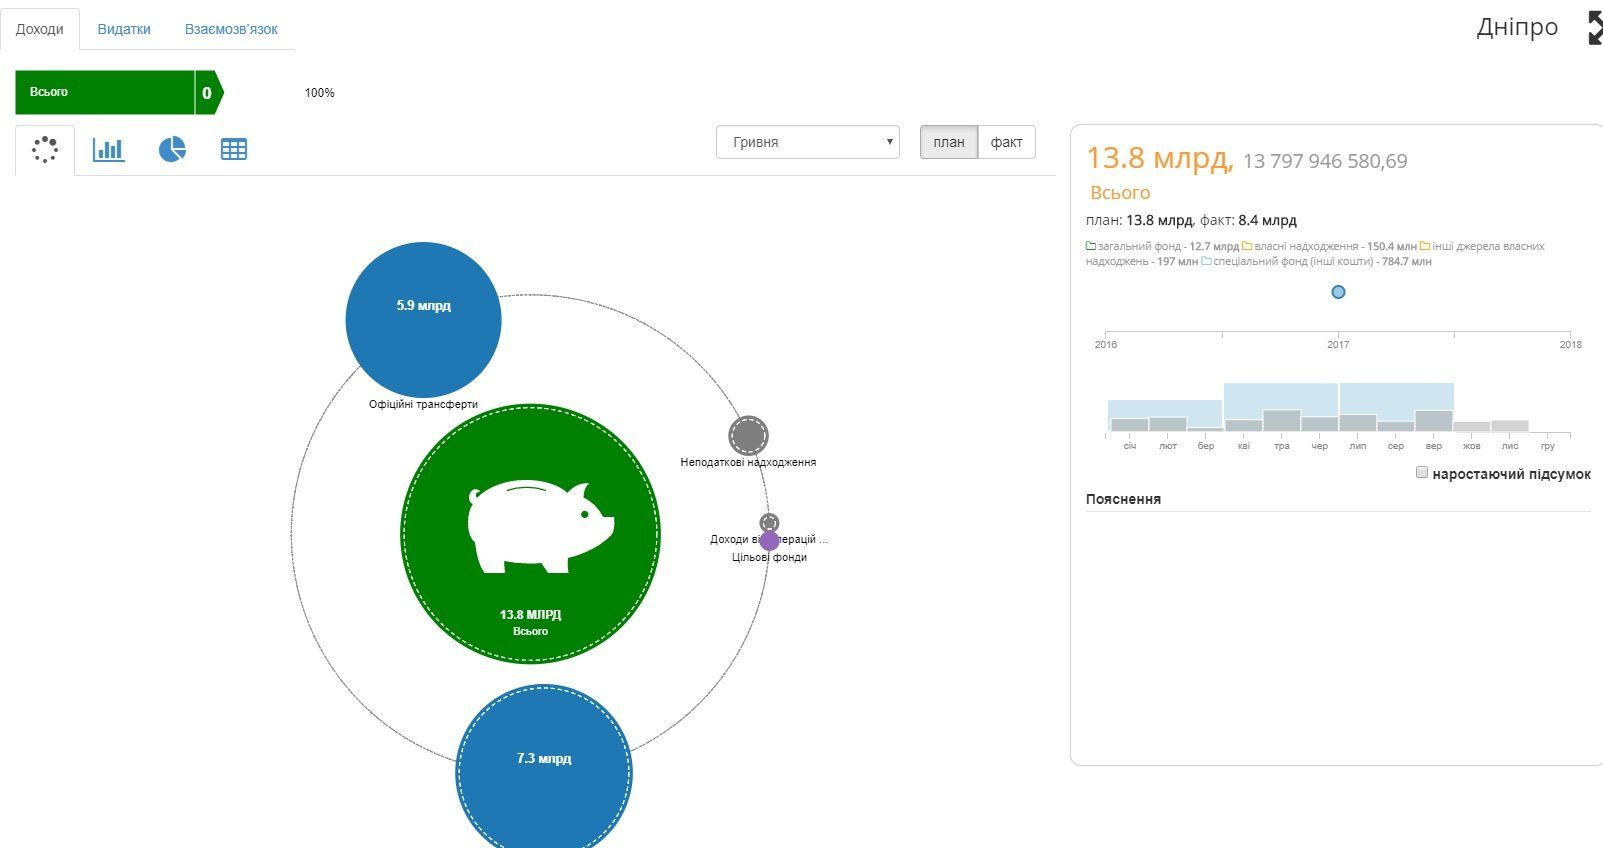Select the gray Неподаткові надходження bubble
This screenshot has width=1603, height=848.
tap(748, 436)
